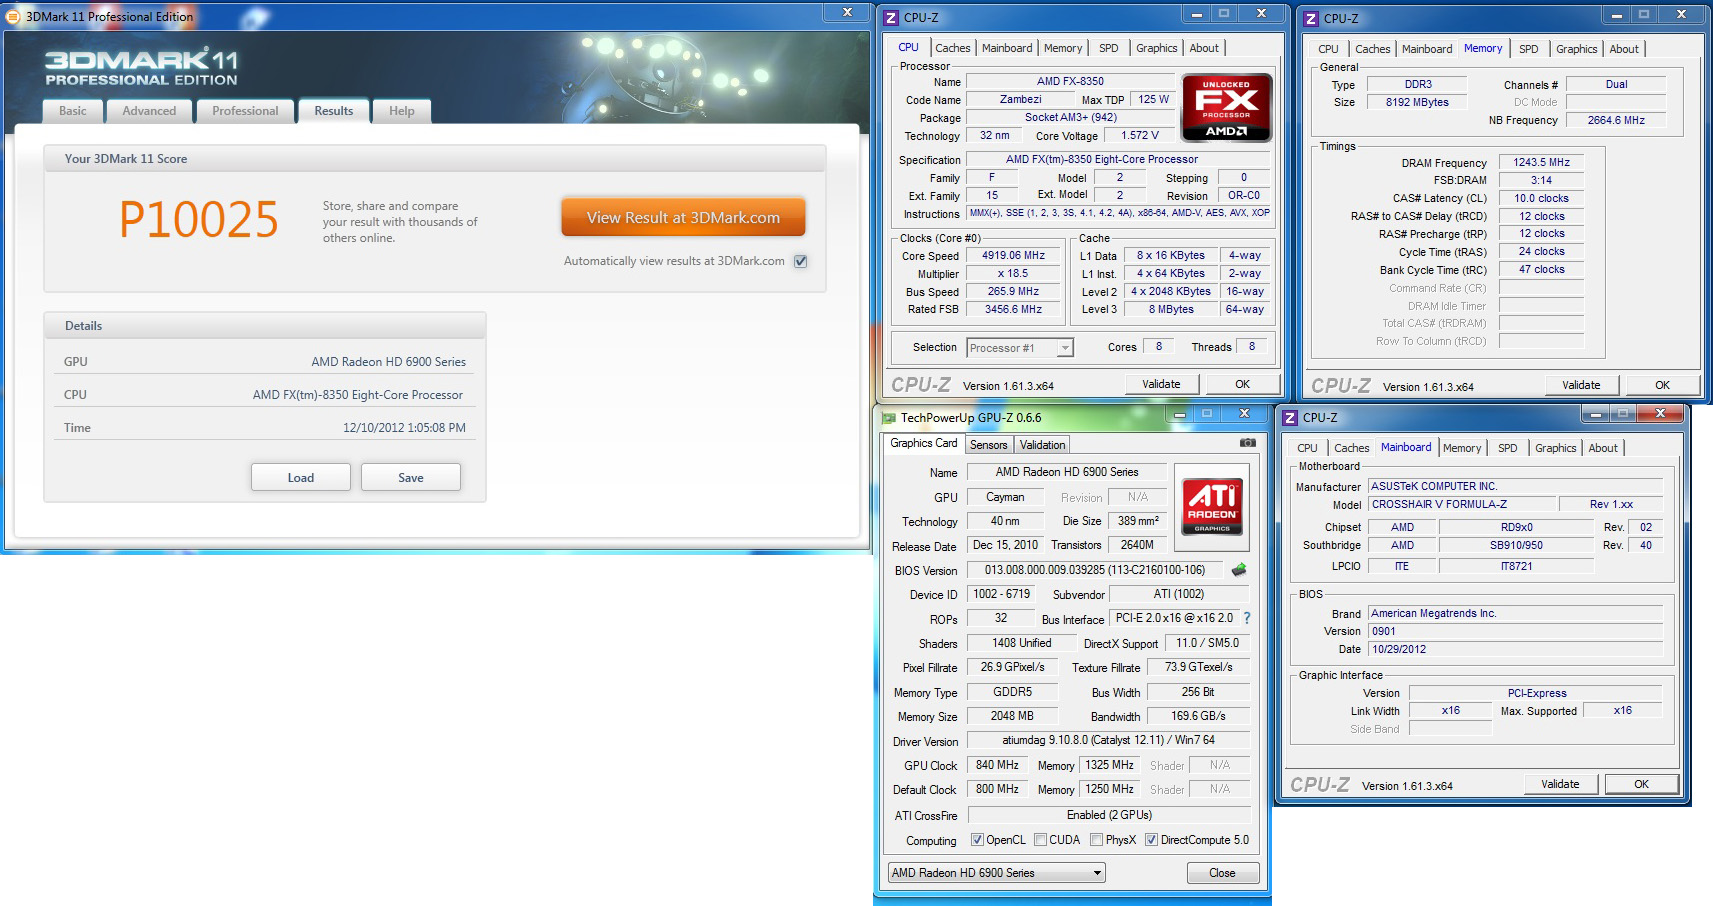Switch to CPU tab in the CPU-Z Memory window
Screen dimensions: 1713x906
pos(1329,49)
